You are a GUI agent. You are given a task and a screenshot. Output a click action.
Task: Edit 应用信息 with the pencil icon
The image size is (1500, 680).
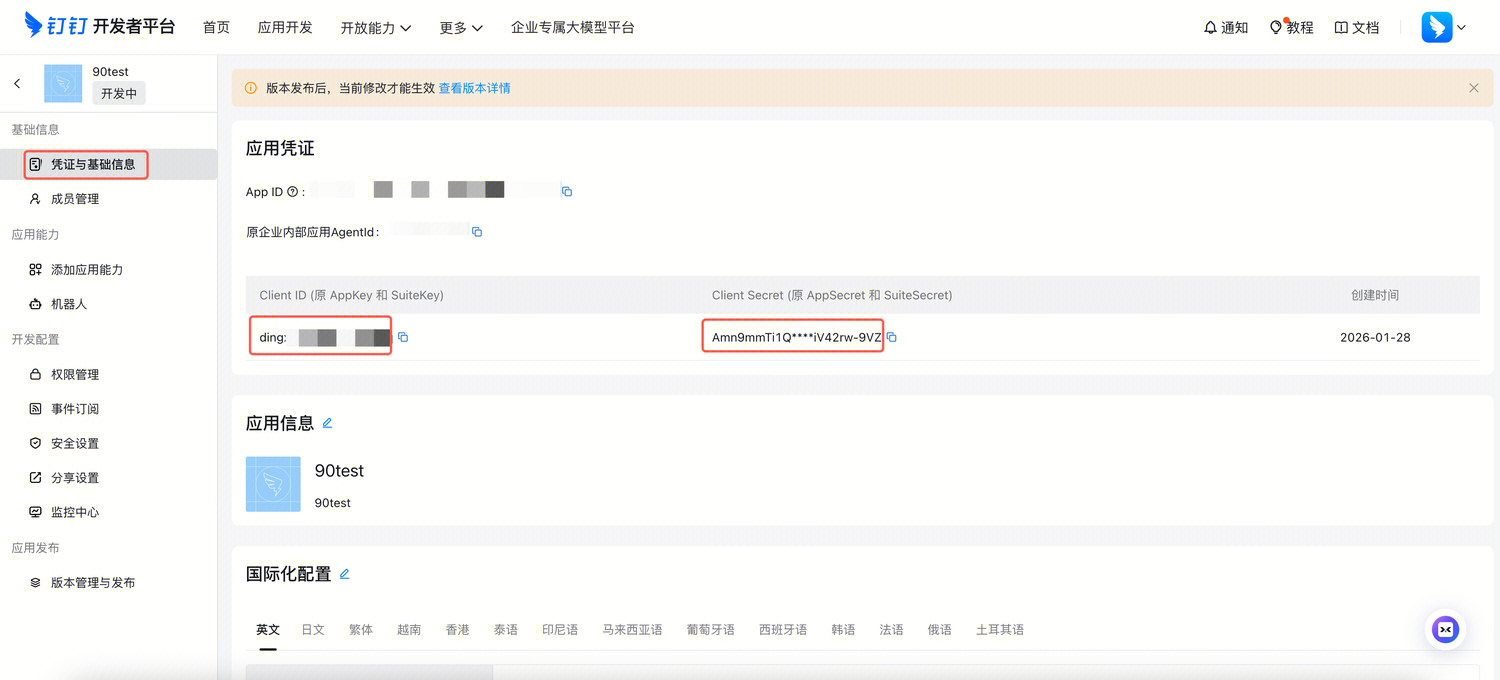pyautogui.click(x=327, y=423)
